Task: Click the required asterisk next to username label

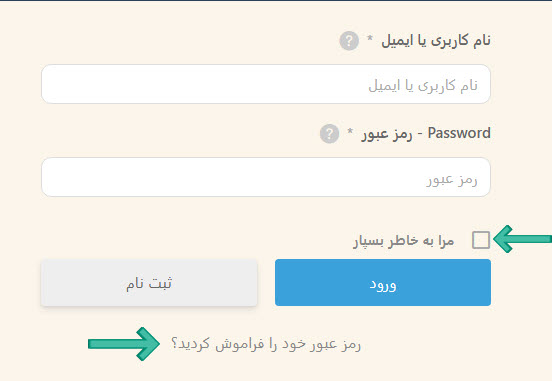Action: [370, 38]
